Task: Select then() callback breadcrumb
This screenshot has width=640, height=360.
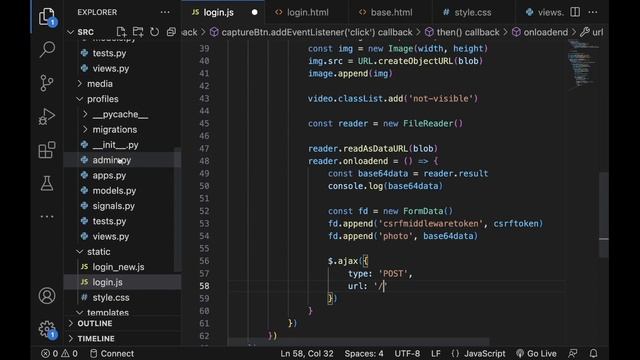Action: tap(462, 32)
